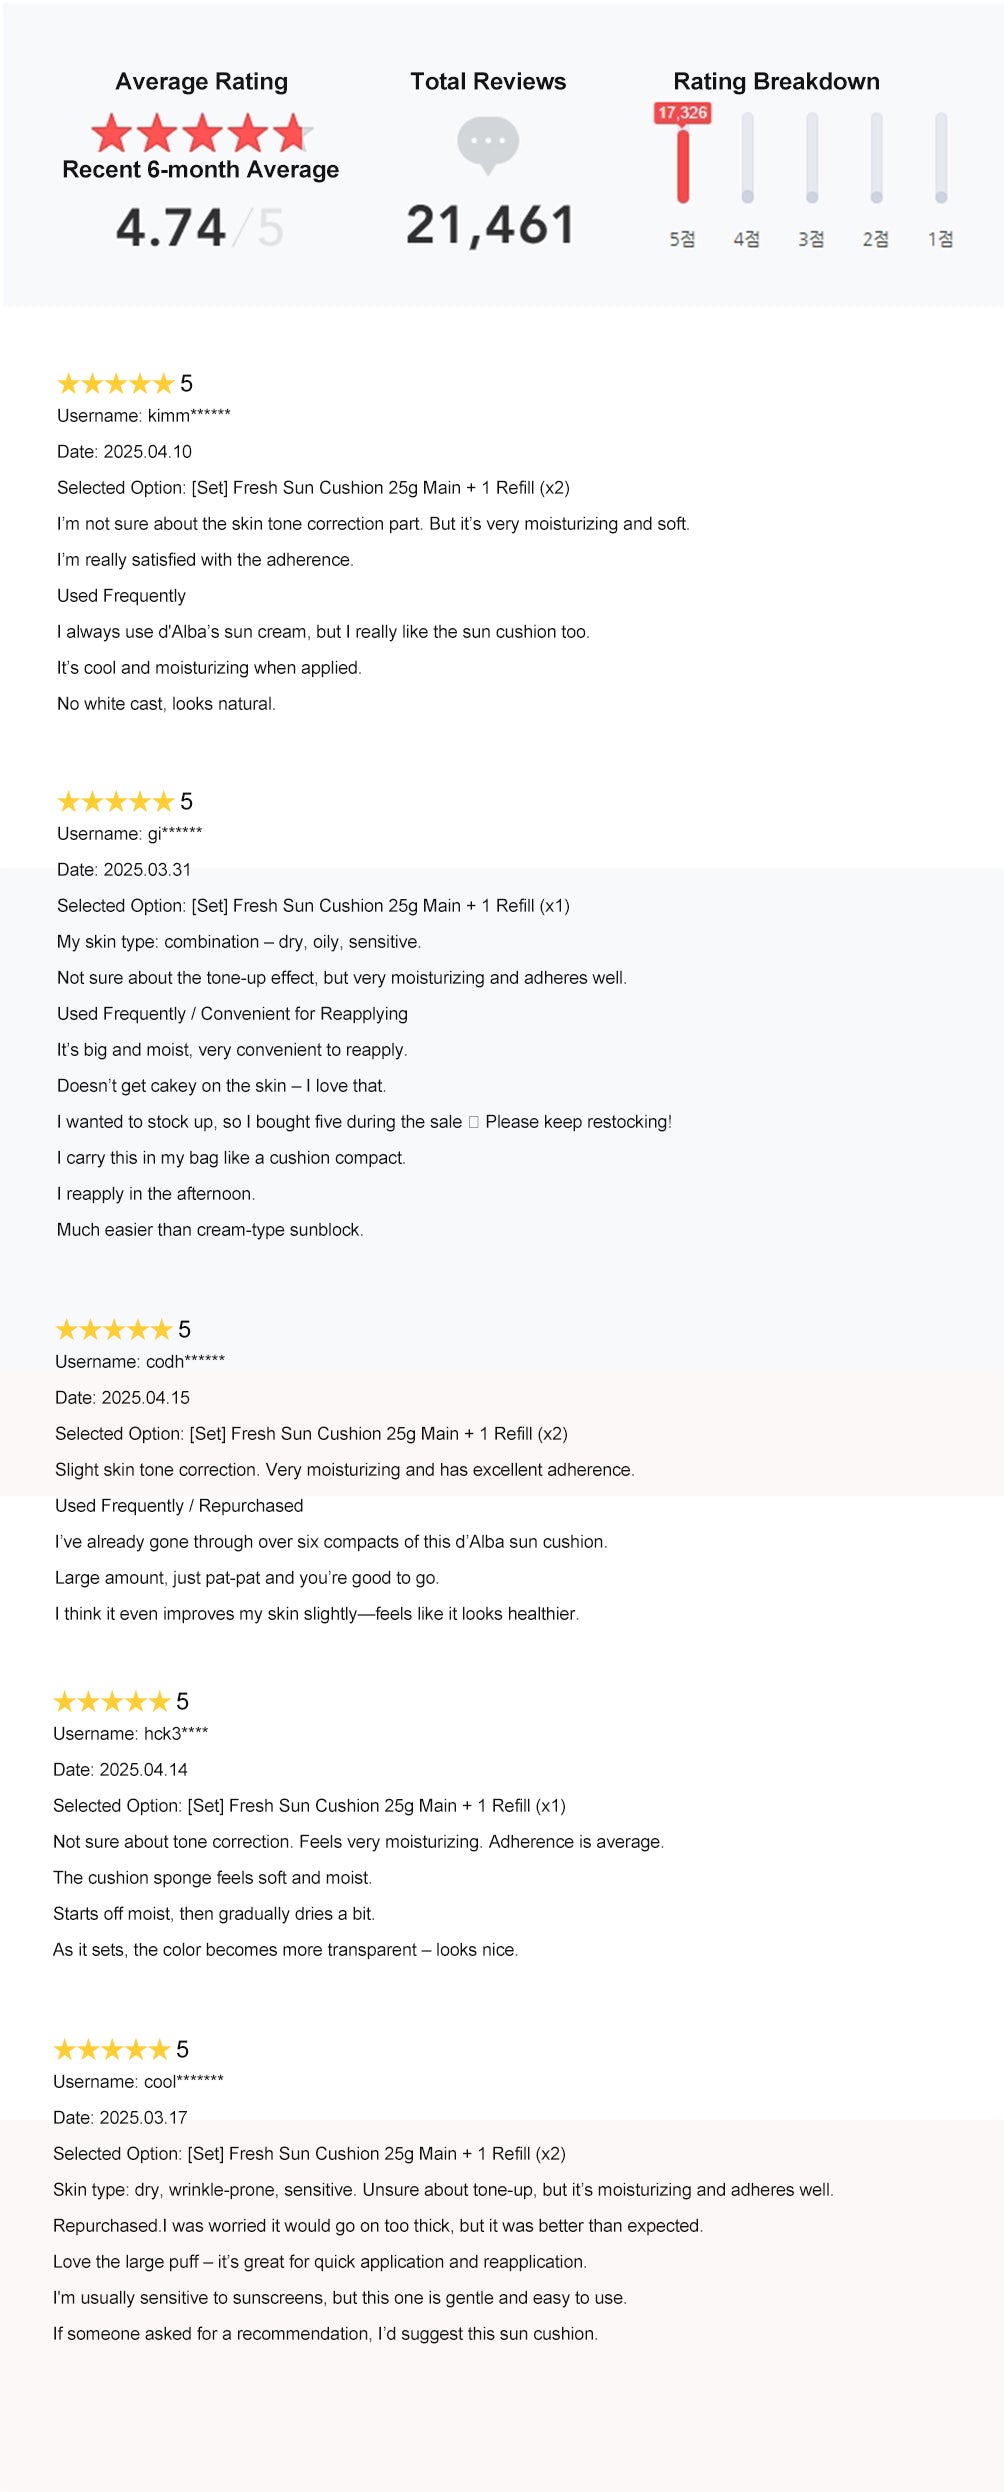The width and height of the screenshot is (1004, 2492).
Task: Click the yellow stars on codh****** review
Action: click(114, 1330)
